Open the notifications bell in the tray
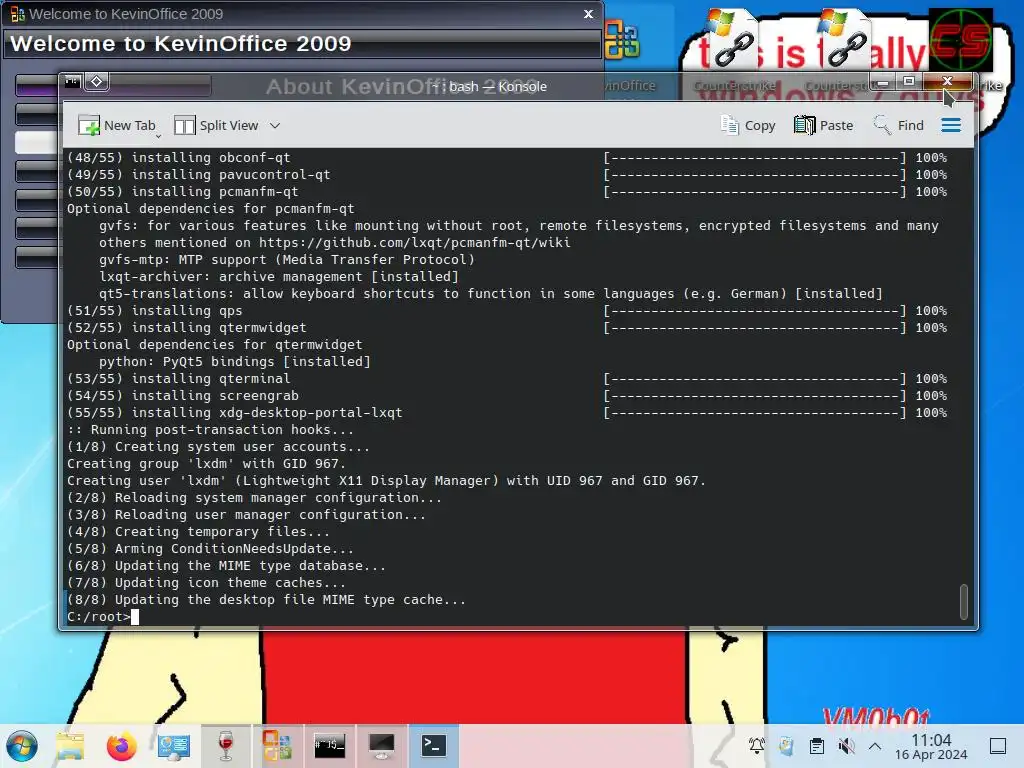 tap(756, 746)
